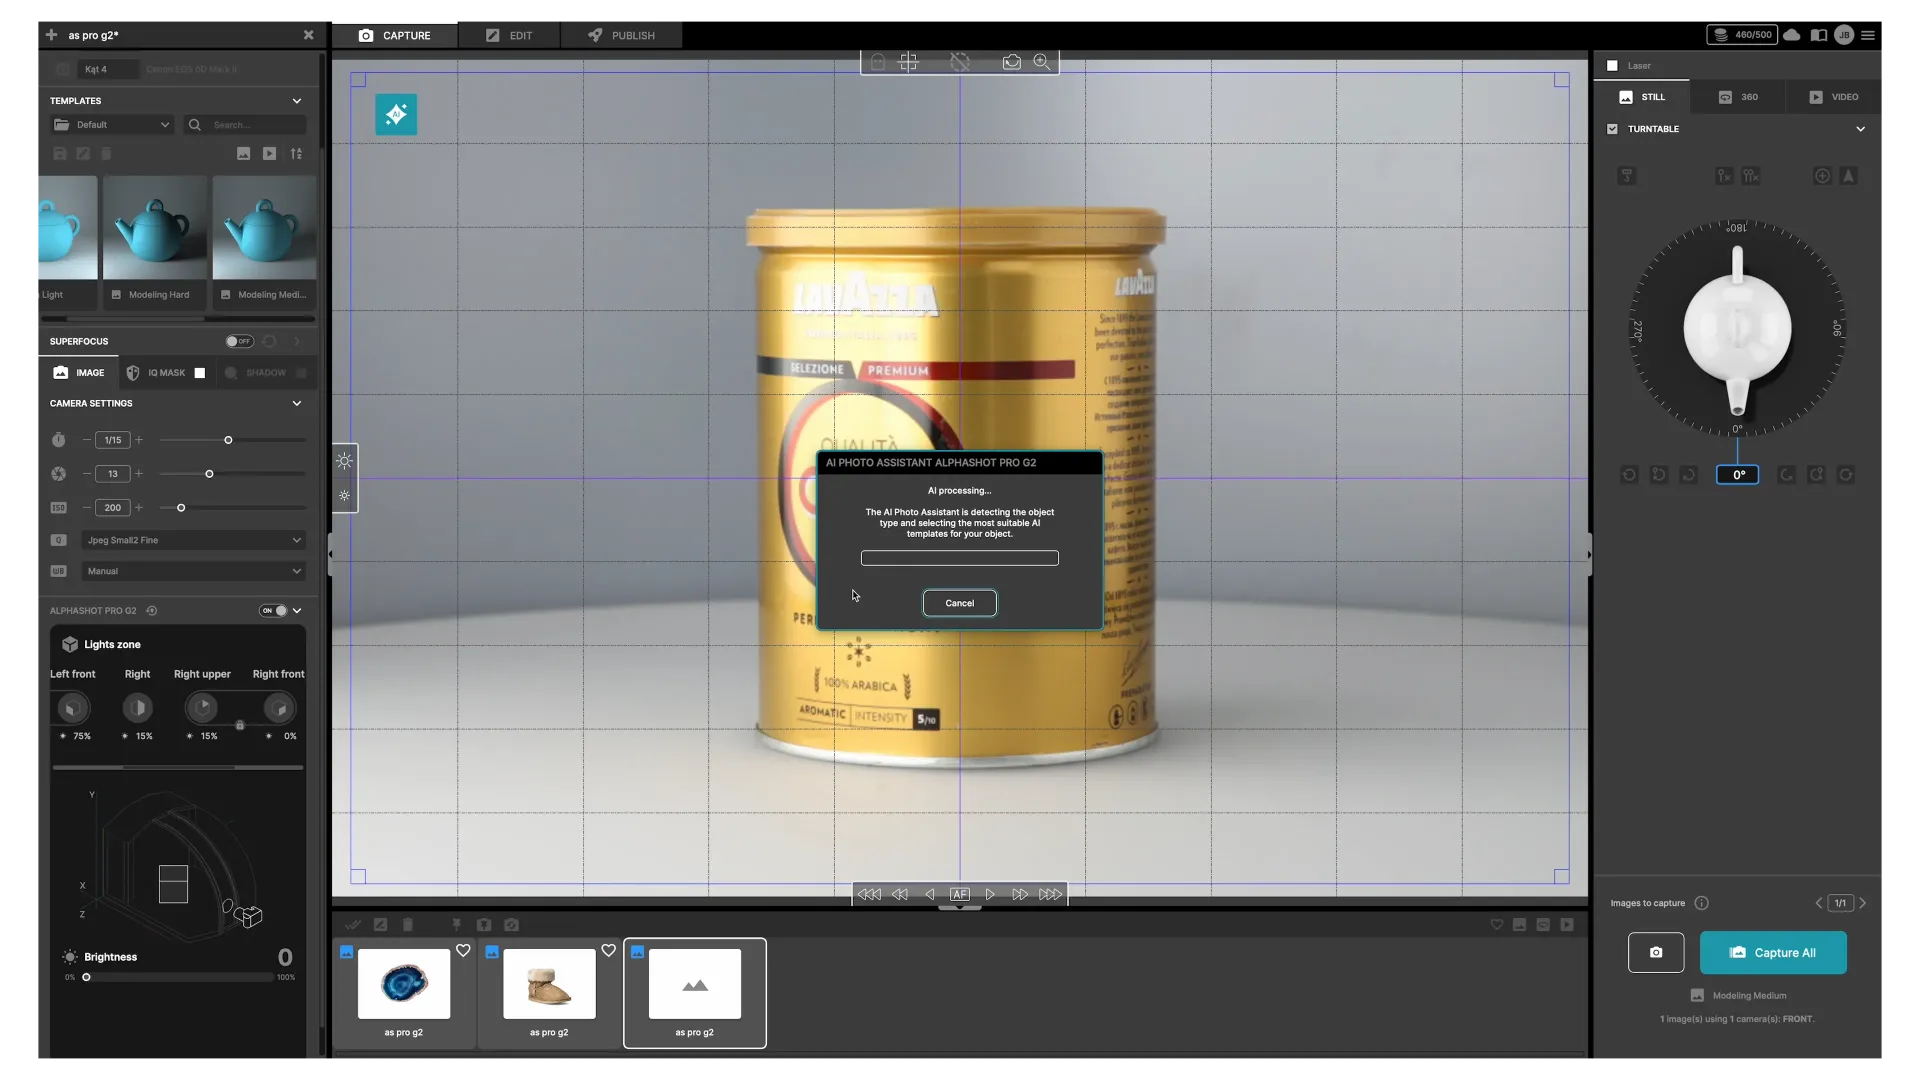Click the trash icon in the gallery toolbar
Image resolution: width=1920 pixels, height=1080 pixels.
(x=408, y=925)
